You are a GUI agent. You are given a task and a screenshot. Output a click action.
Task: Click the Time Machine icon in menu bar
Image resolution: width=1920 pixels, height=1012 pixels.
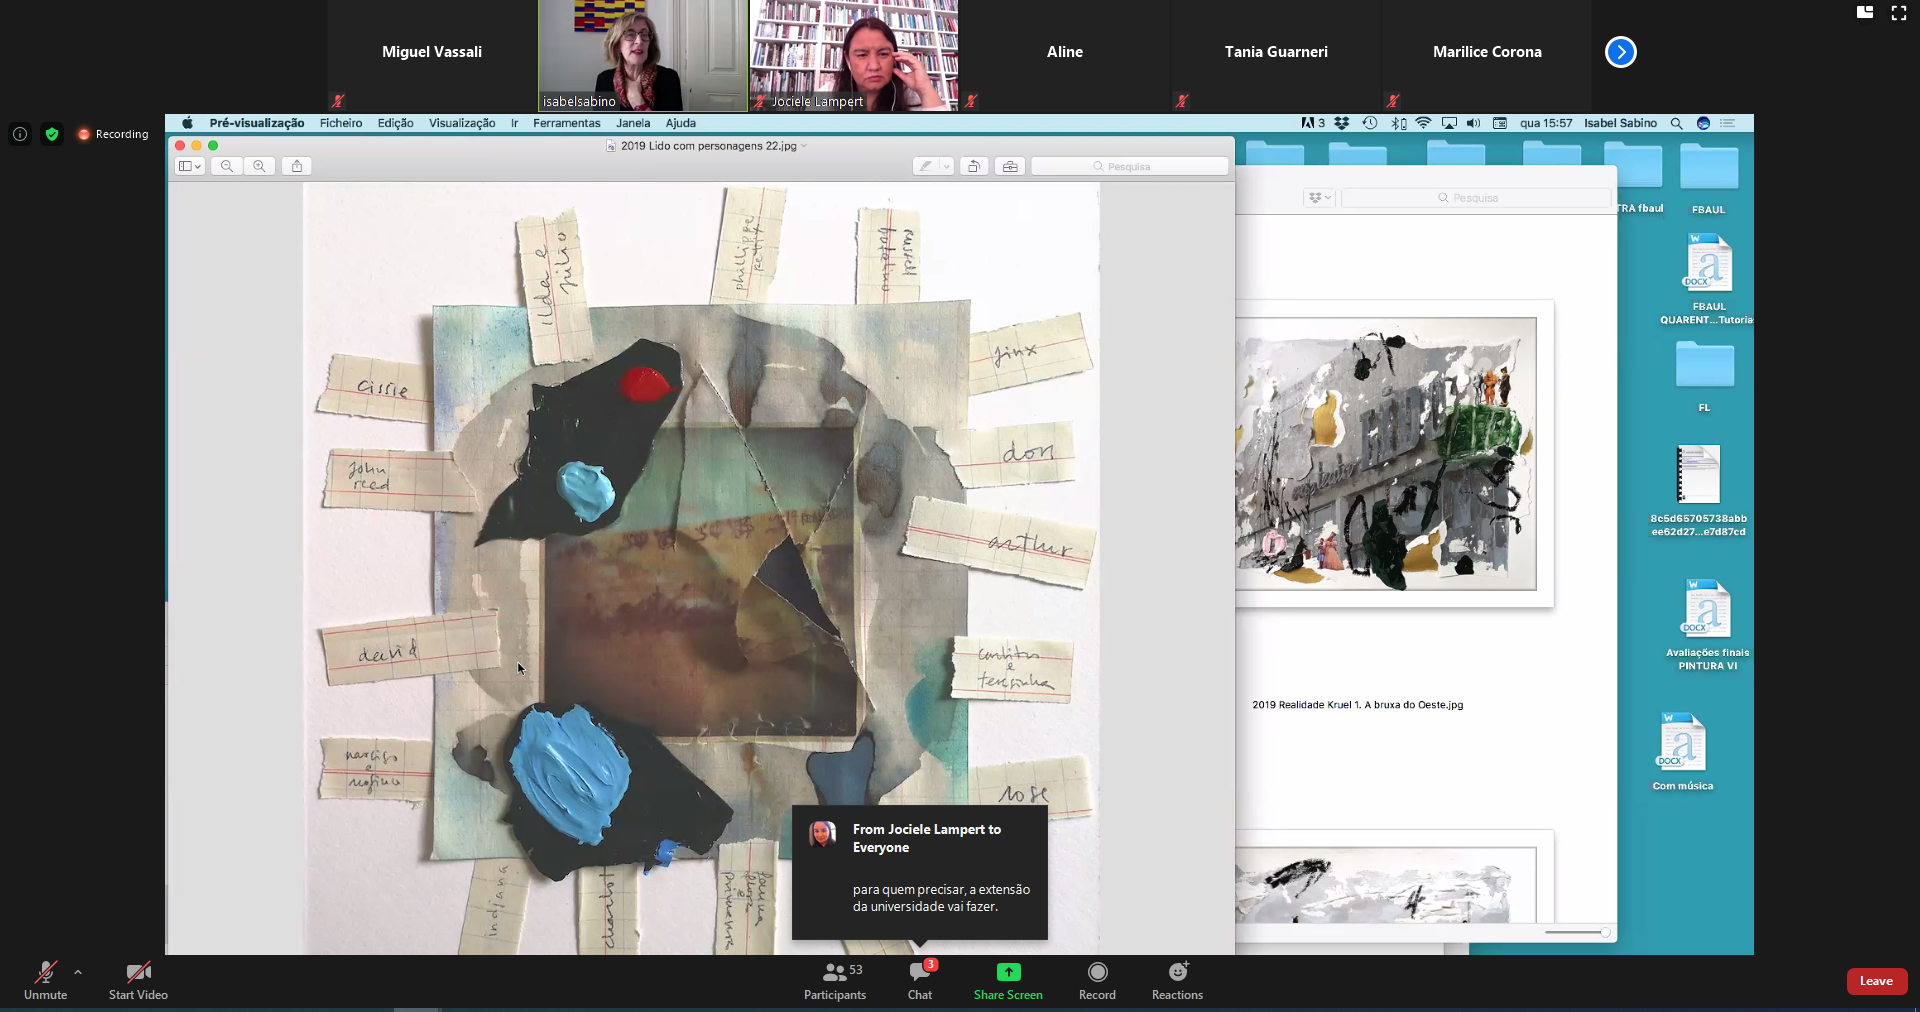pos(1370,123)
